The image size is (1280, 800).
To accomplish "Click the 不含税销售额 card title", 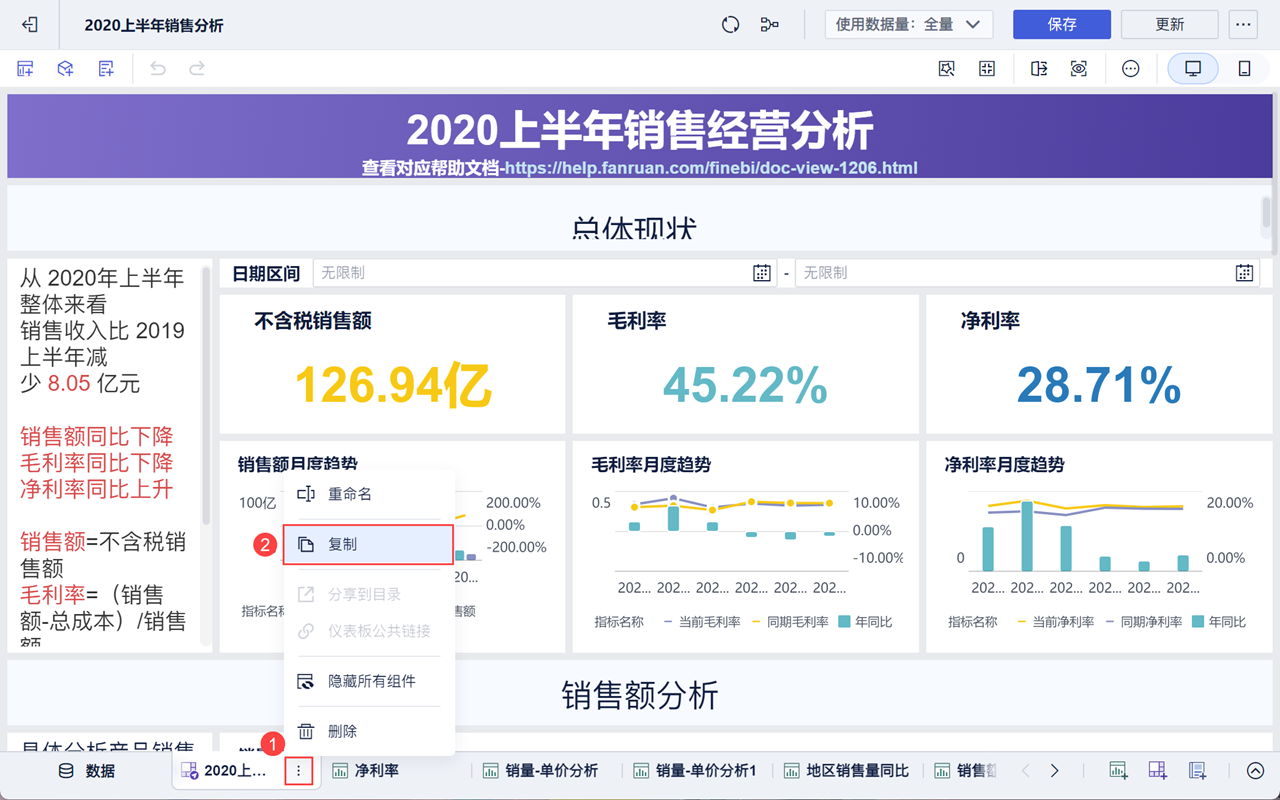I will [x=313, y=321].
